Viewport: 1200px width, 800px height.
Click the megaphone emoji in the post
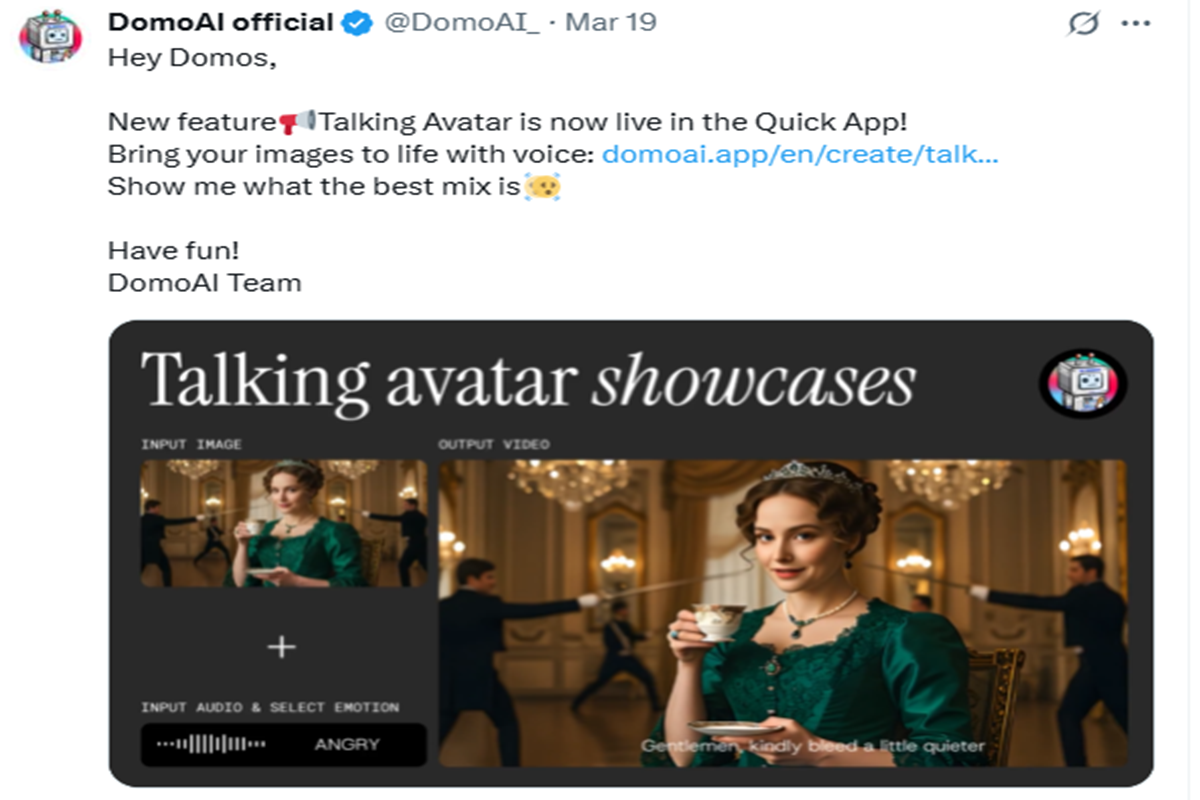click(x=297, y=122)
